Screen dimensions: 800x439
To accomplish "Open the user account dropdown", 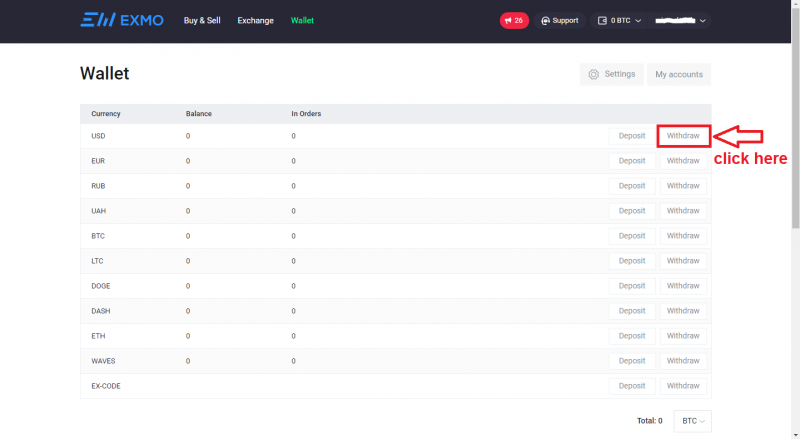I will pyautogui.click(x=680, y=20).
